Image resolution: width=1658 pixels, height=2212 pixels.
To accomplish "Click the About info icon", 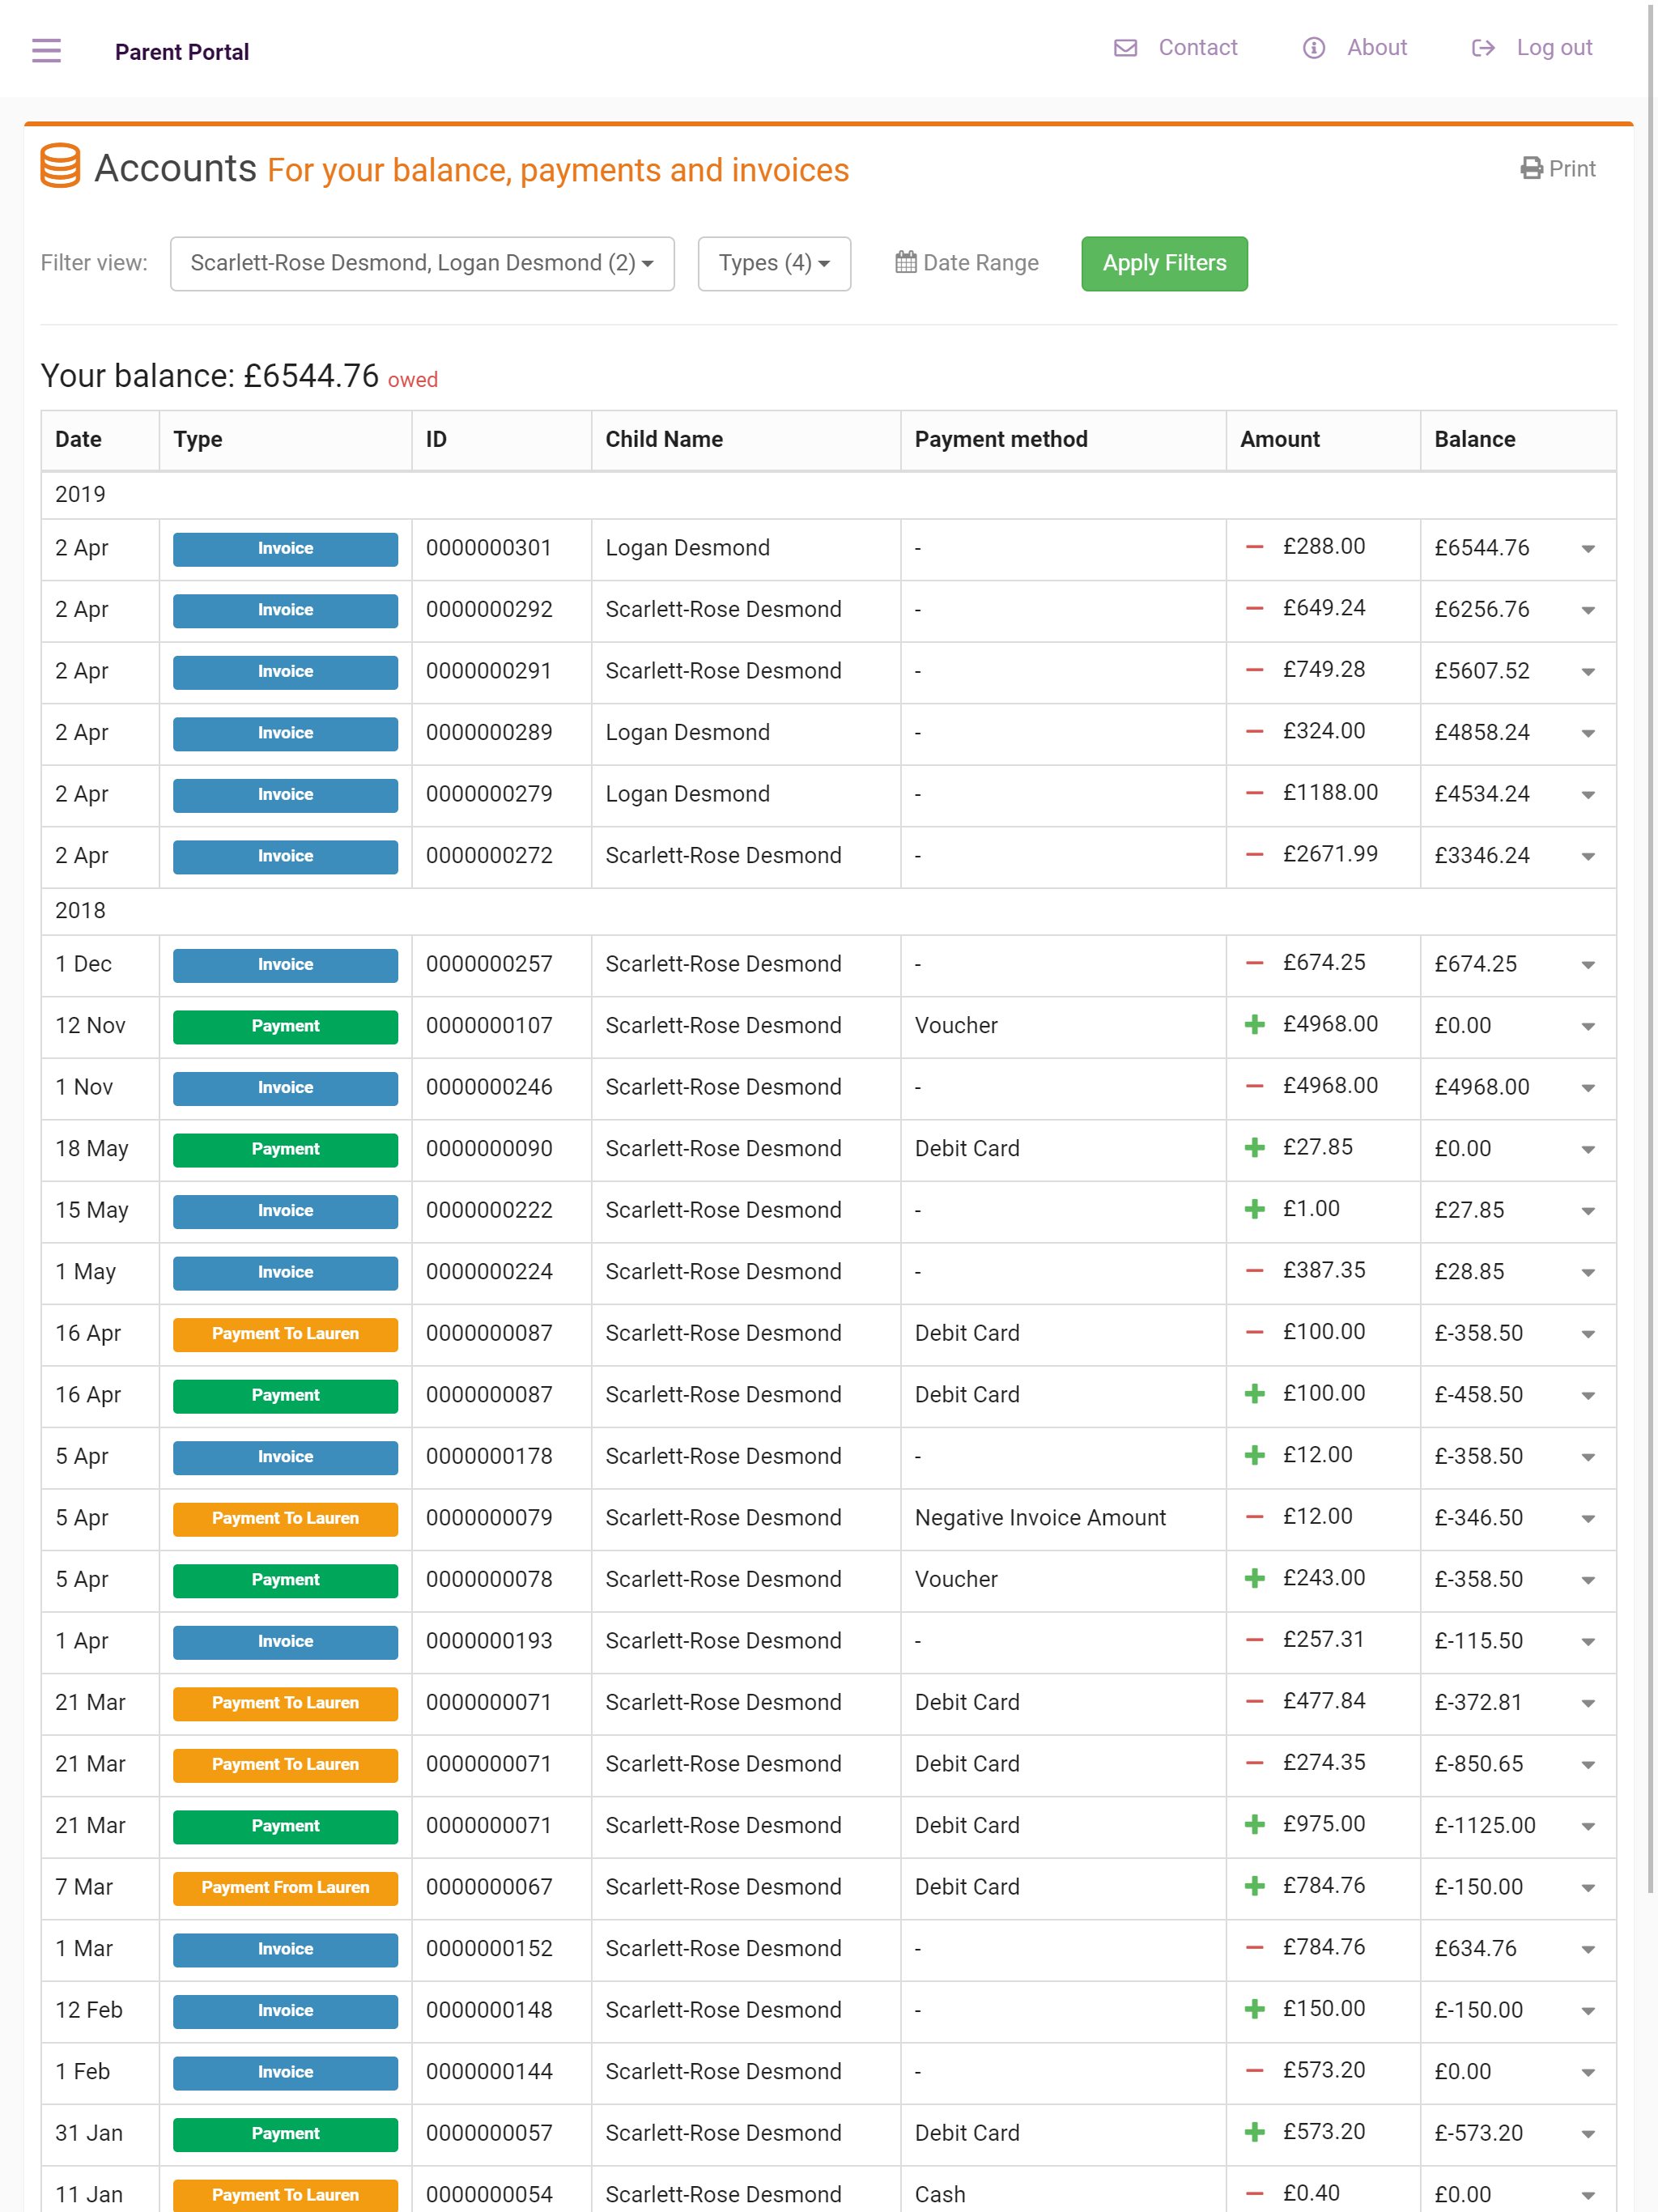I will coord(1313,48).
